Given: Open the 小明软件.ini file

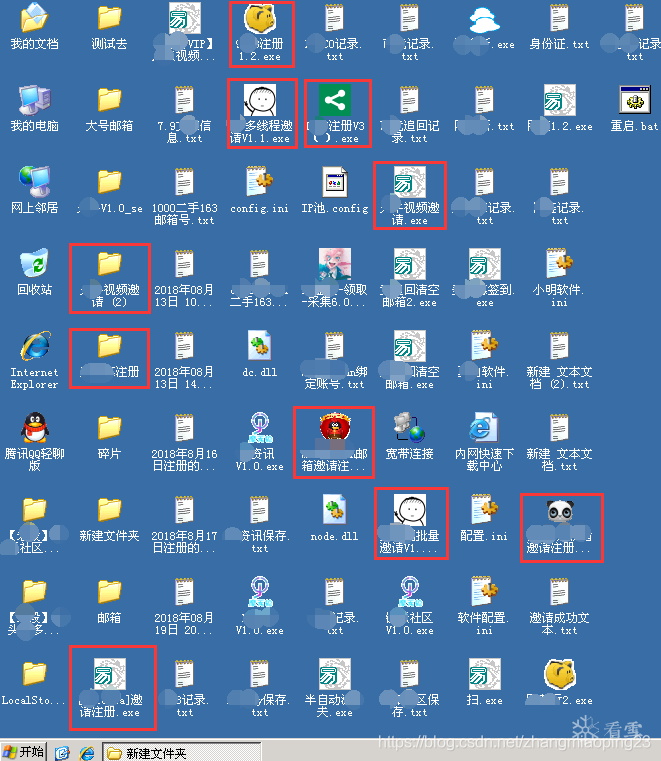Looking at the screenshot, I should coord(559,279).
